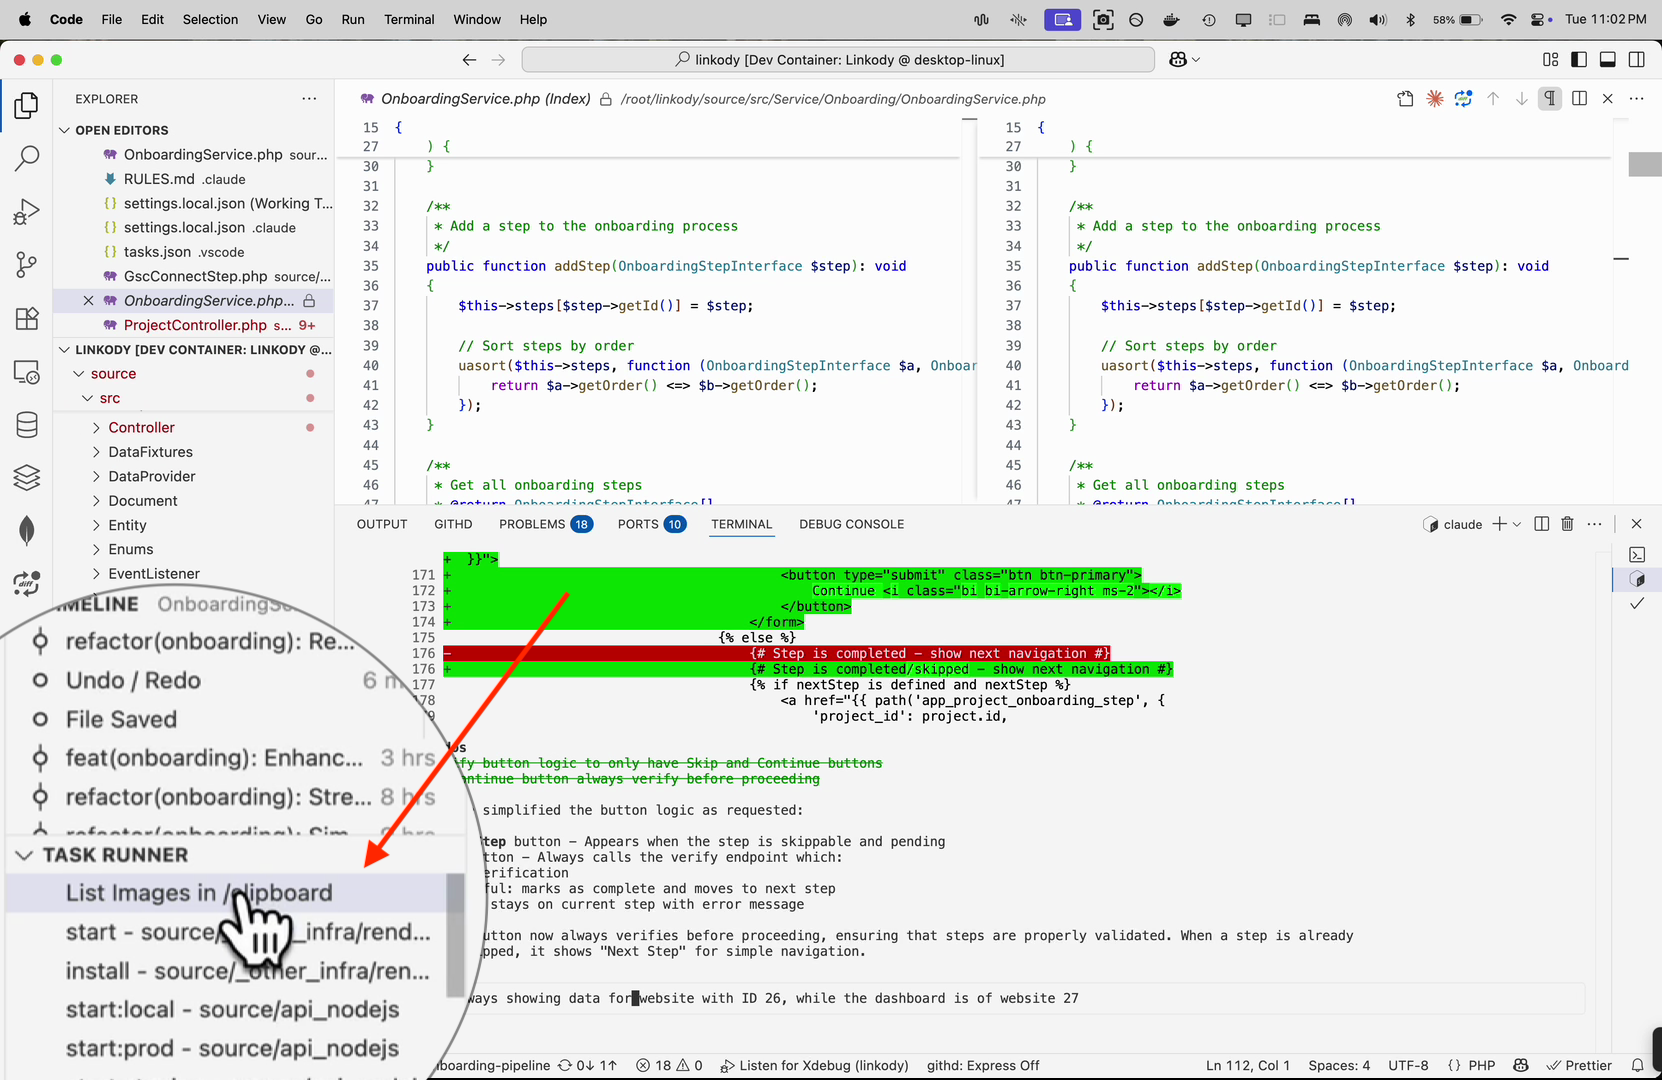Viewport: 1662px width, 1080px height.
Task: Select the first shell terminal in the terminal list
Action: (x=1637, y=554)
